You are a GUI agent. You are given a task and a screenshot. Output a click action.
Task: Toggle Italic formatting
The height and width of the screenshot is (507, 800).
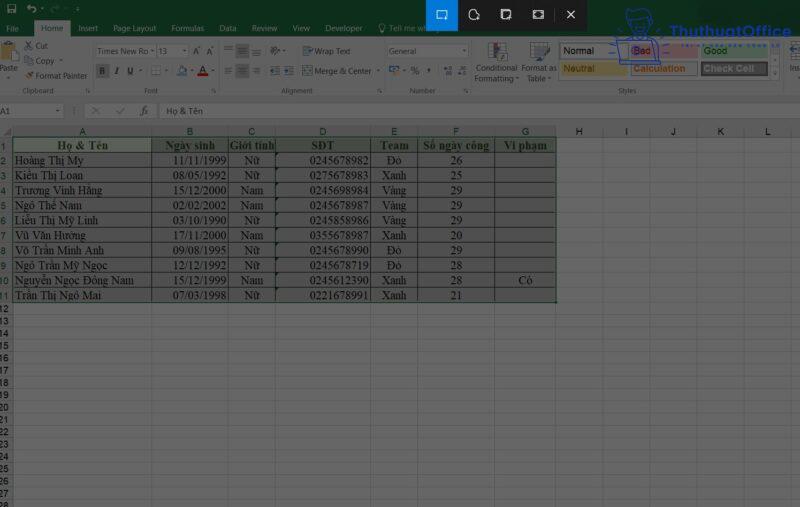pos(117,71)
